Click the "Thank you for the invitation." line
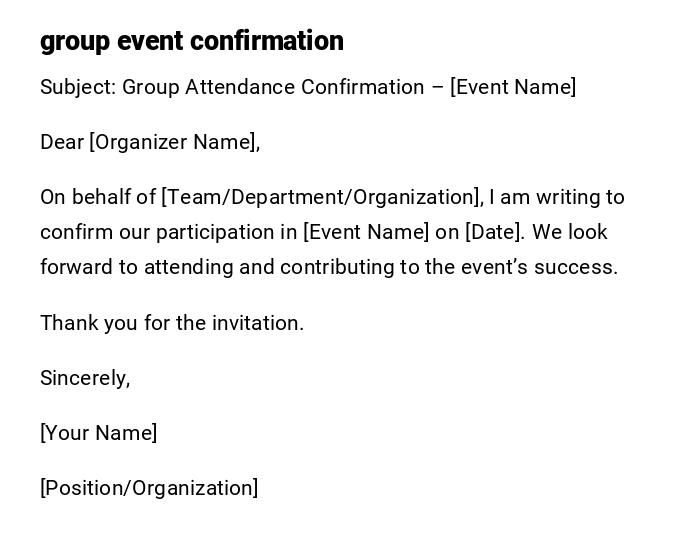The image size is (700, 550). pos(172,323)
